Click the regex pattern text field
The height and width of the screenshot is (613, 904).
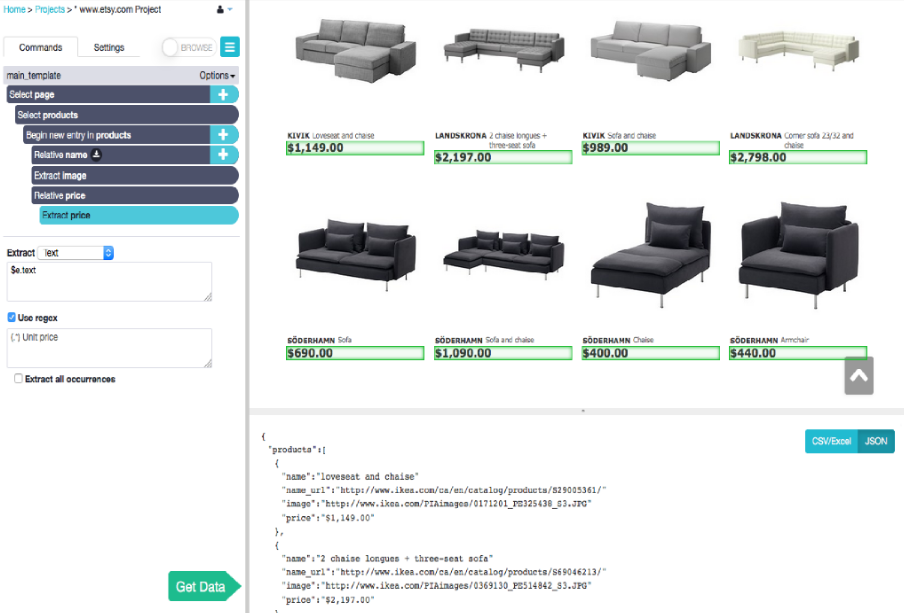[x=109, y=347]
